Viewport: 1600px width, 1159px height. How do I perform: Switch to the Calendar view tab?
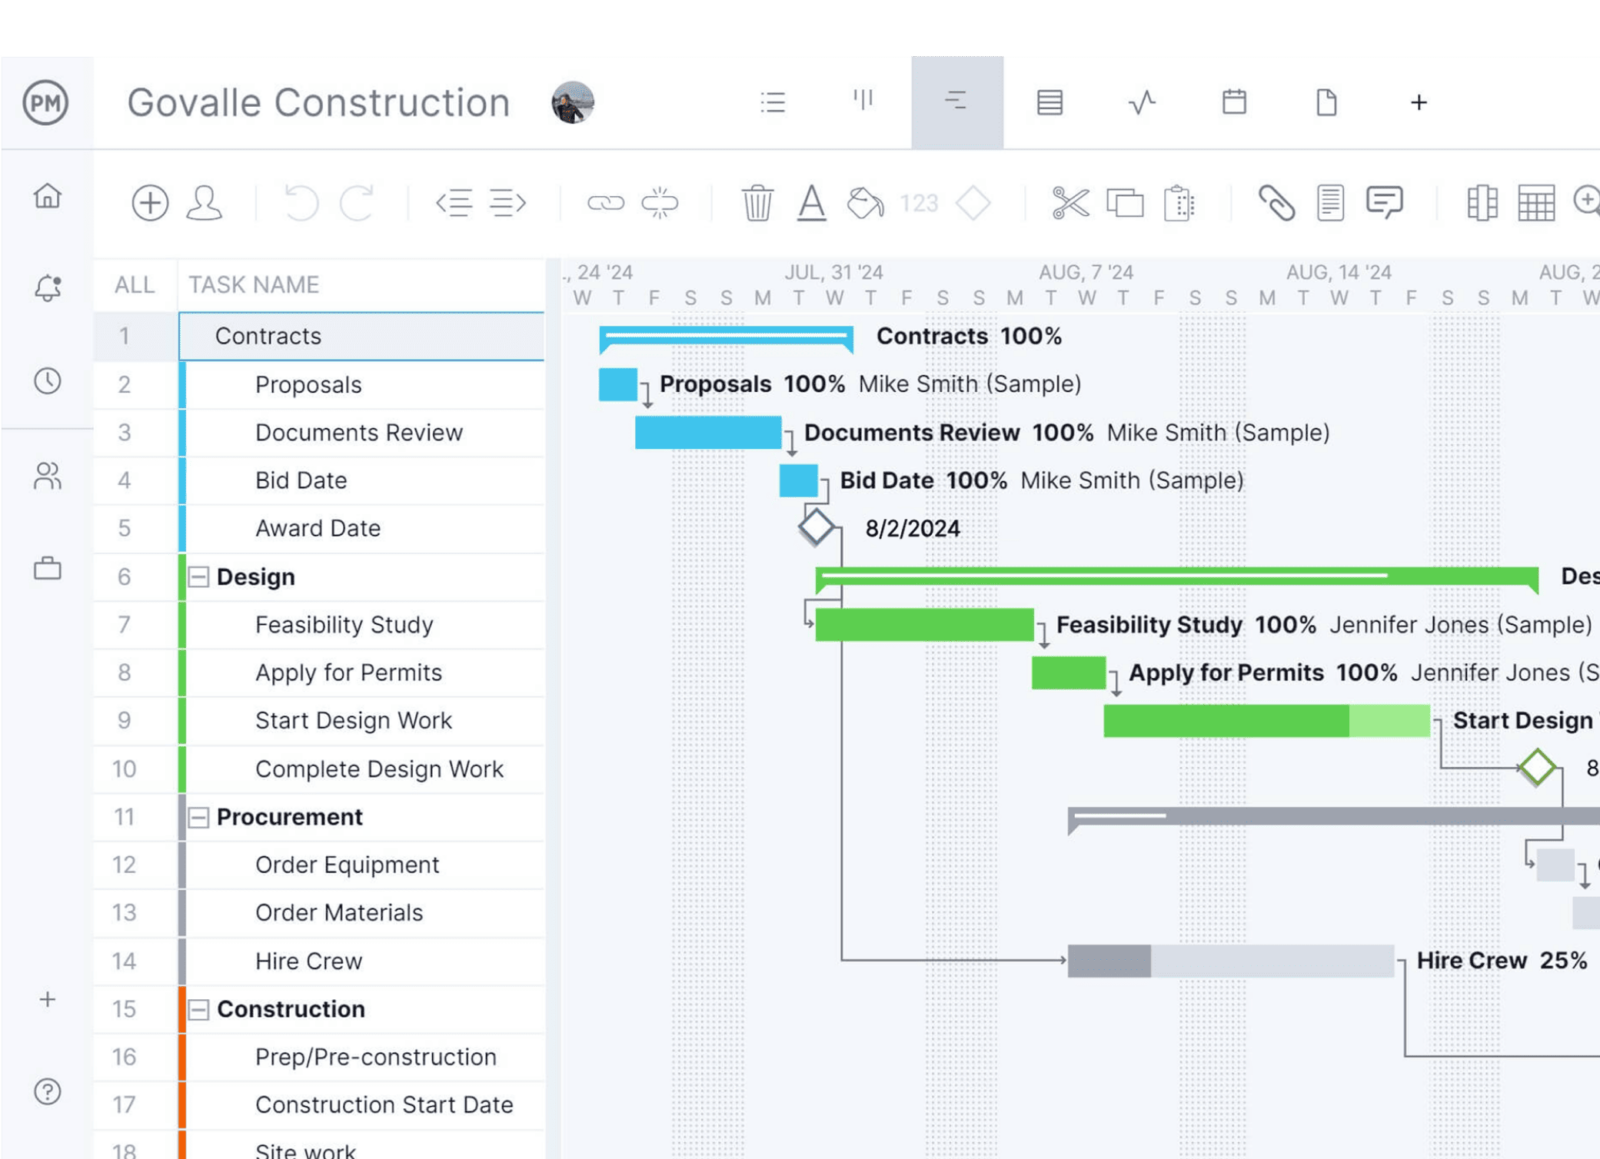[x=1233, y=101]
